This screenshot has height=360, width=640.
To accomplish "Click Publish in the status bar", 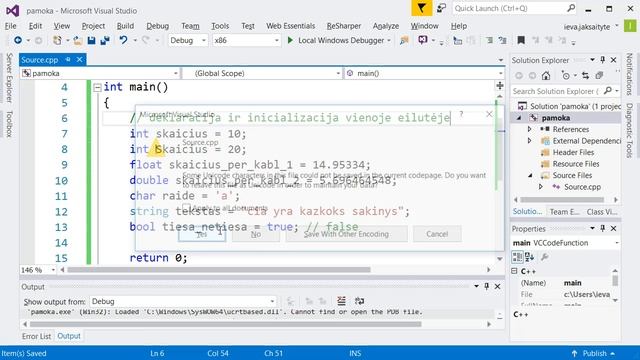I will pyautogui.click(x=594, y=353).
